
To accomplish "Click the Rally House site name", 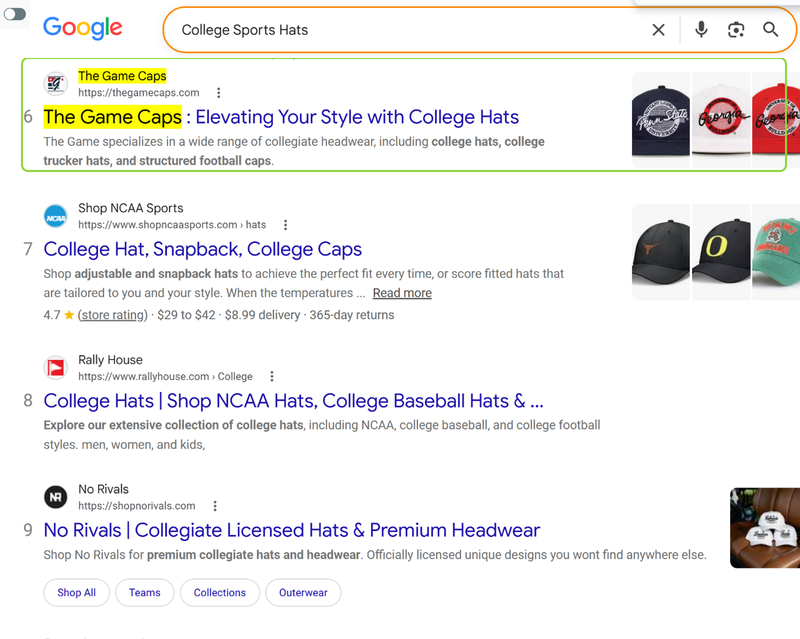I will tap(110, 360).
